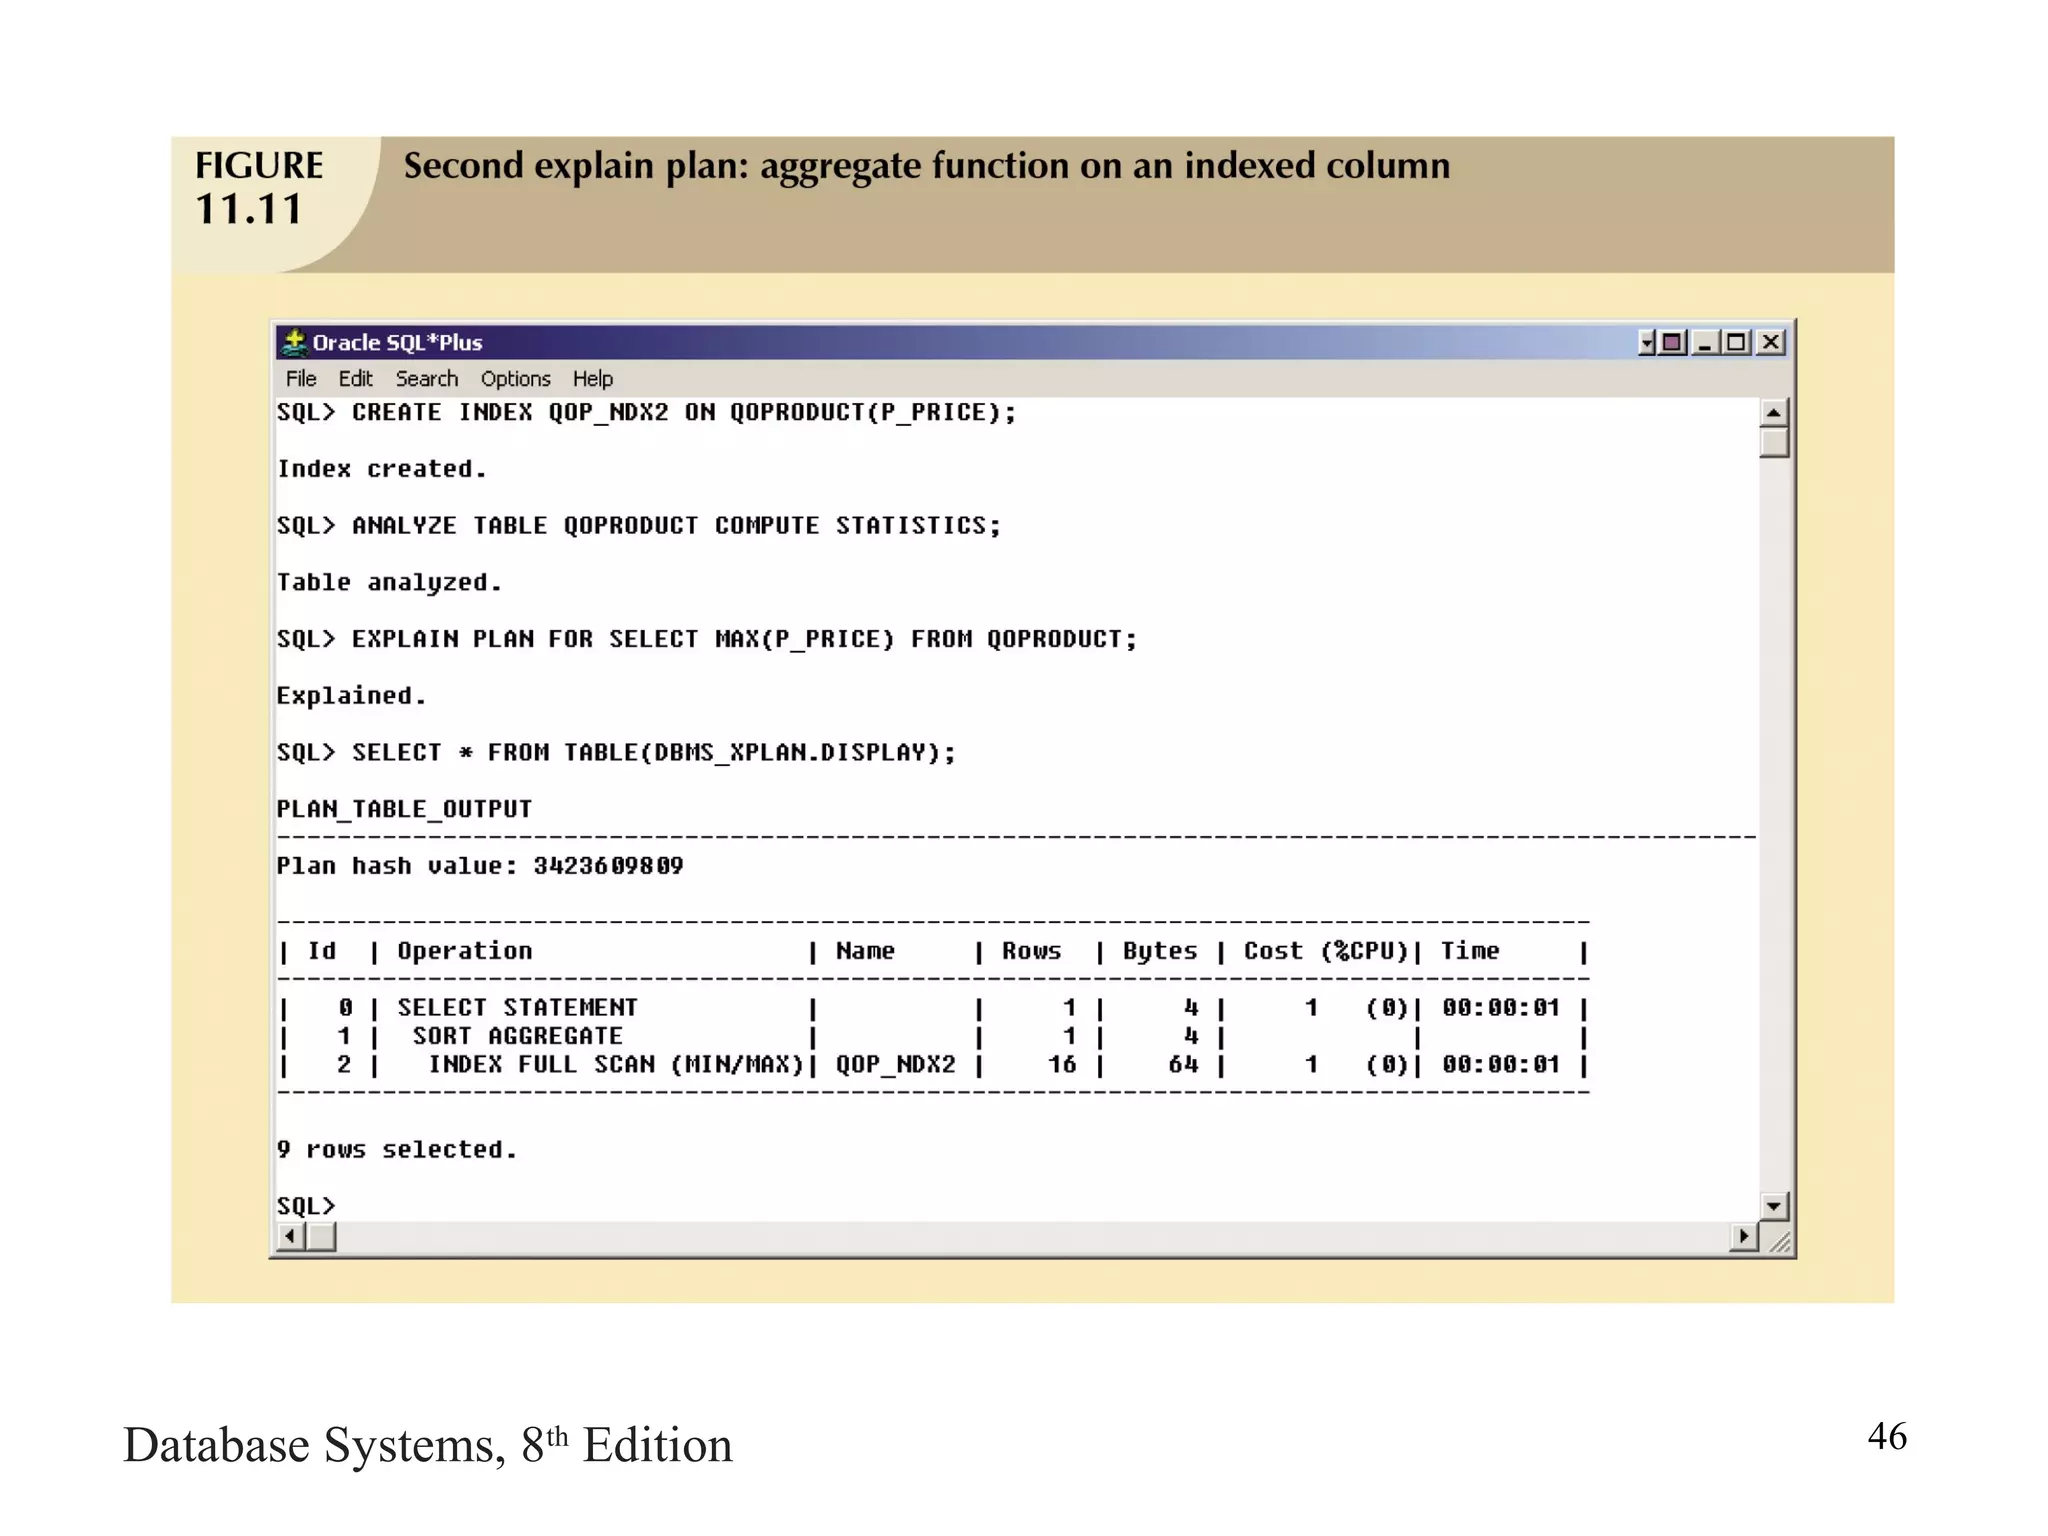
Task: Click the purple square title bar button
Action: [1672, 343]
